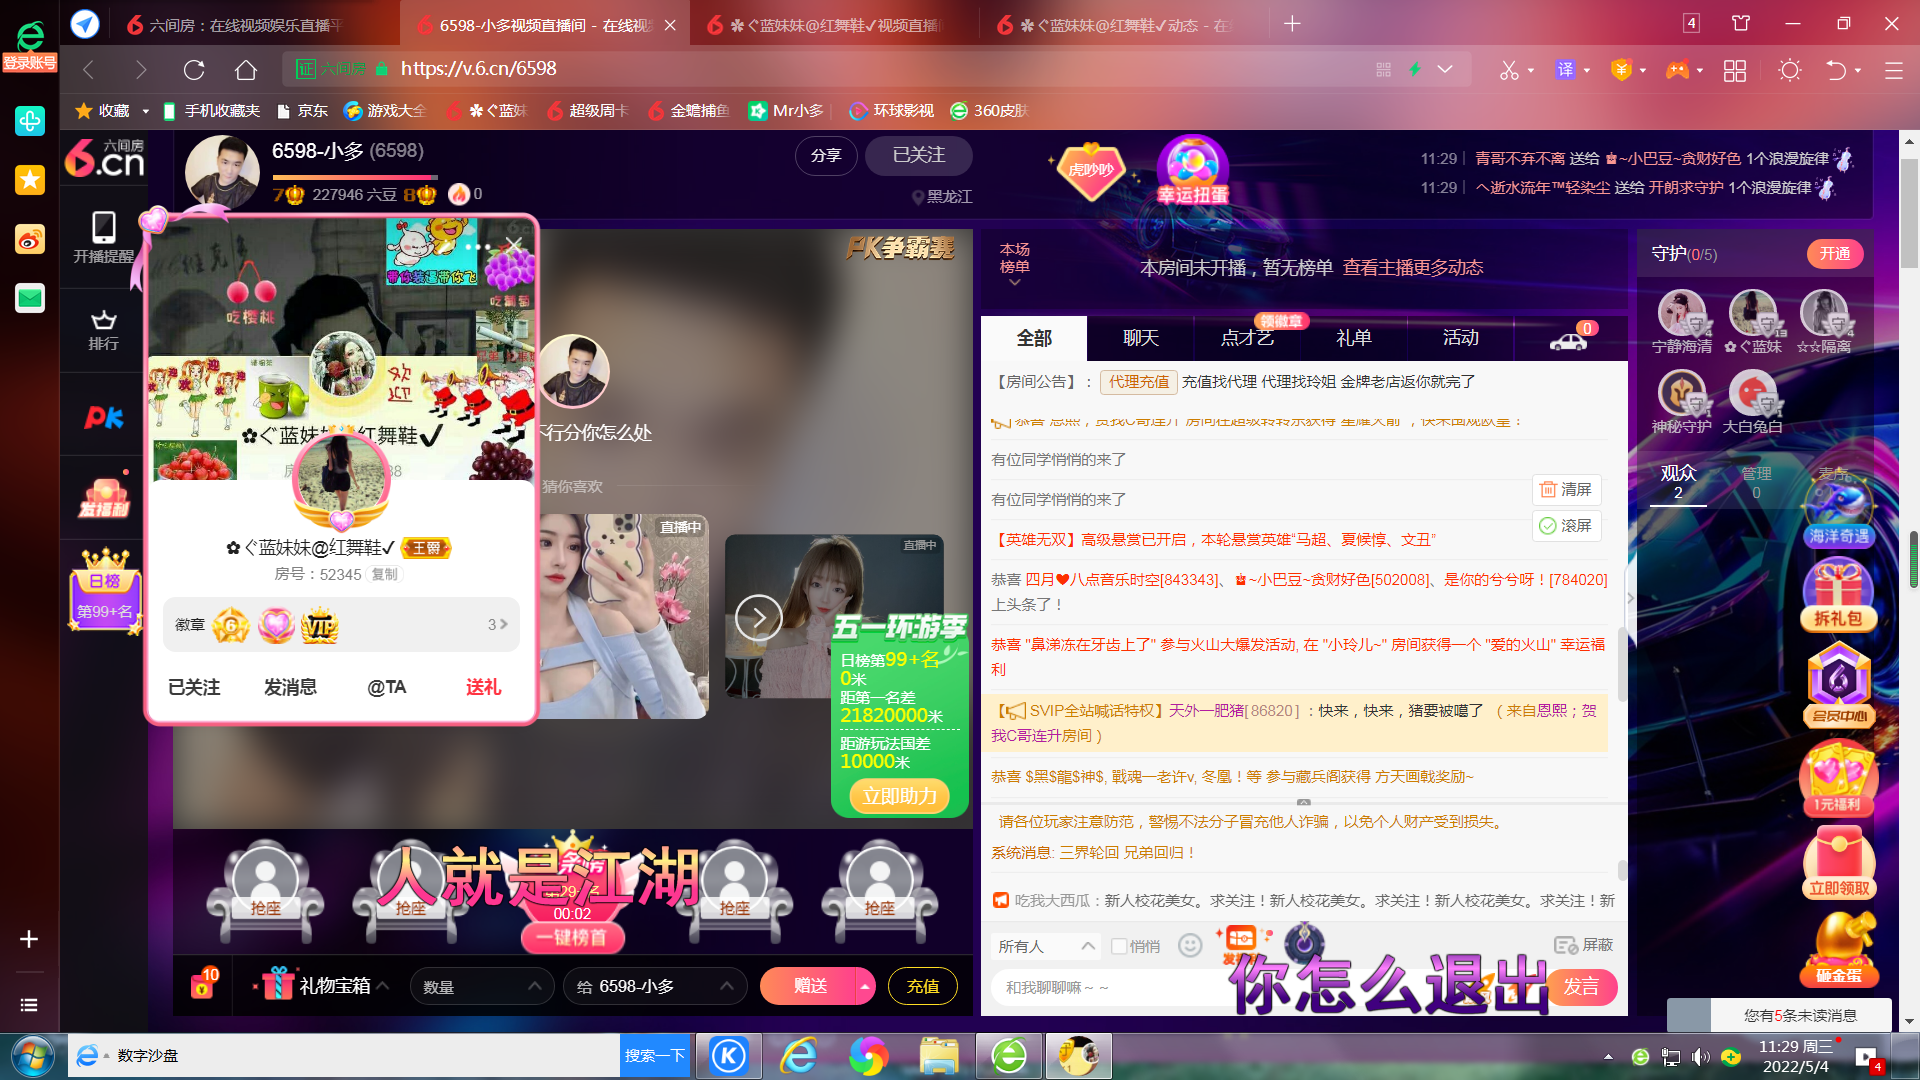
Task: Open the 发福利 gift icon
Action: tap(104, 497)
